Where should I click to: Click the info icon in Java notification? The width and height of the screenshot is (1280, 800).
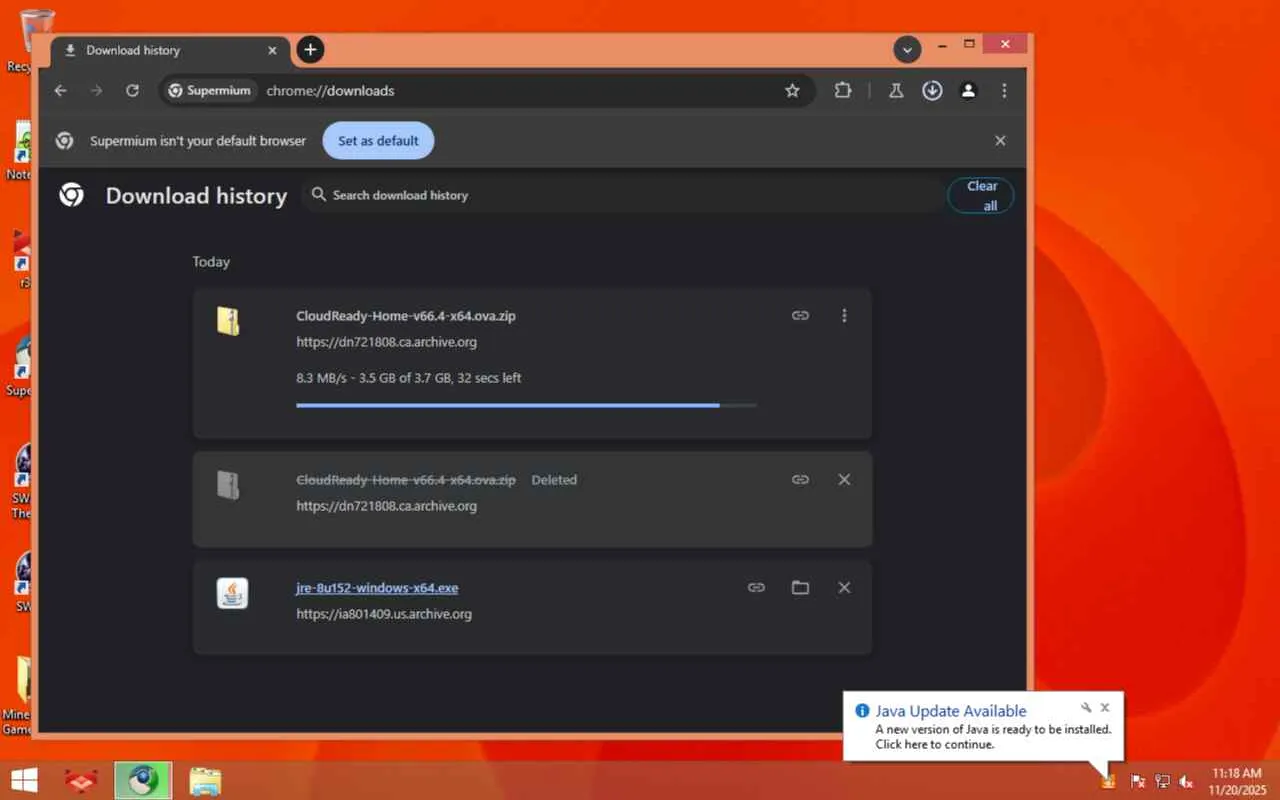click(x=862, y=711)
